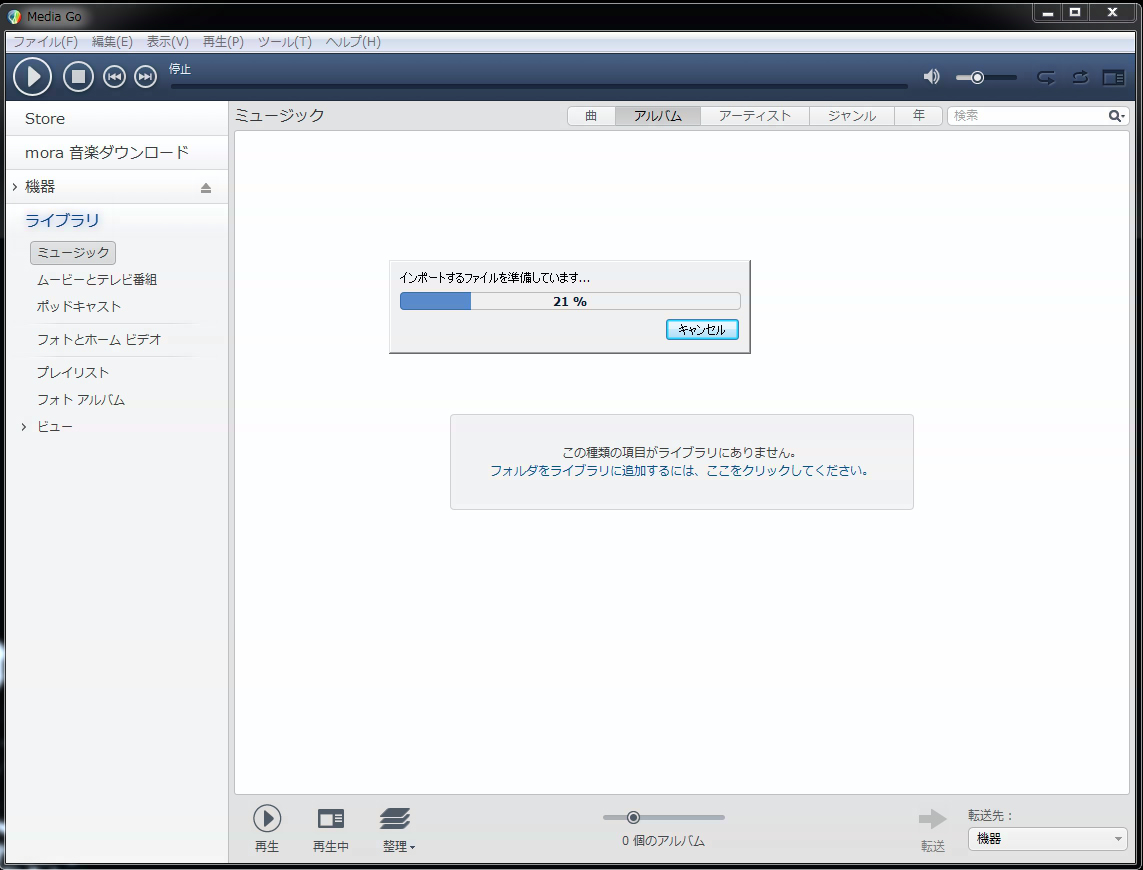Skip to the next track
This screenshot has height=870, width=1143.
(x=146, y=77)
